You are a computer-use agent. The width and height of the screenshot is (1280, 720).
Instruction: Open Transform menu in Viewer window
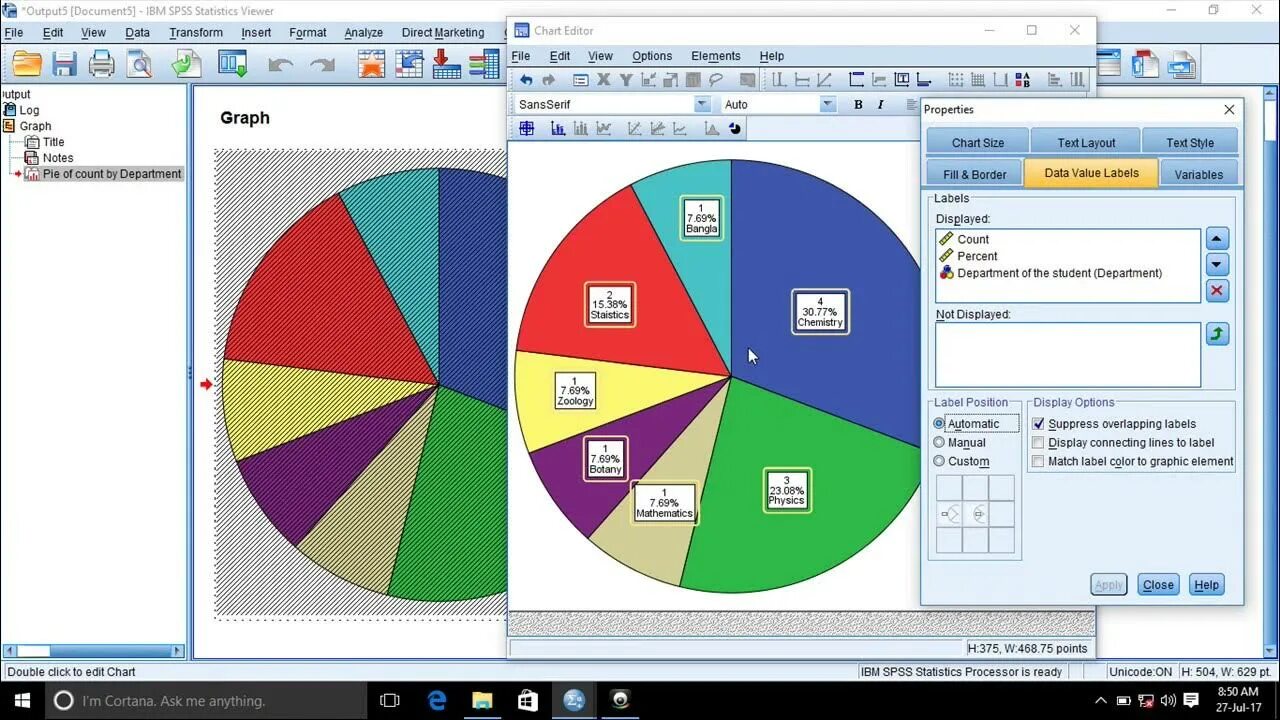(x=196, y=32)
